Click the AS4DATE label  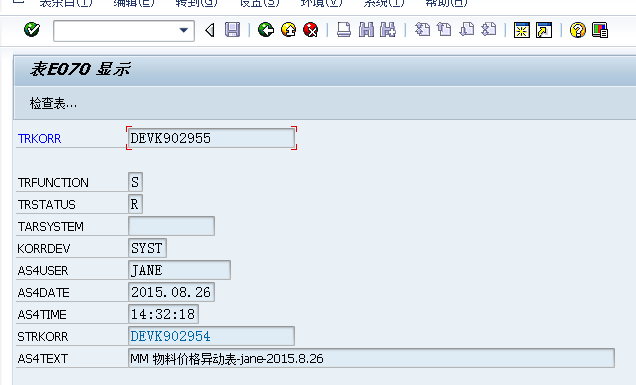click(x=43, y=293)
